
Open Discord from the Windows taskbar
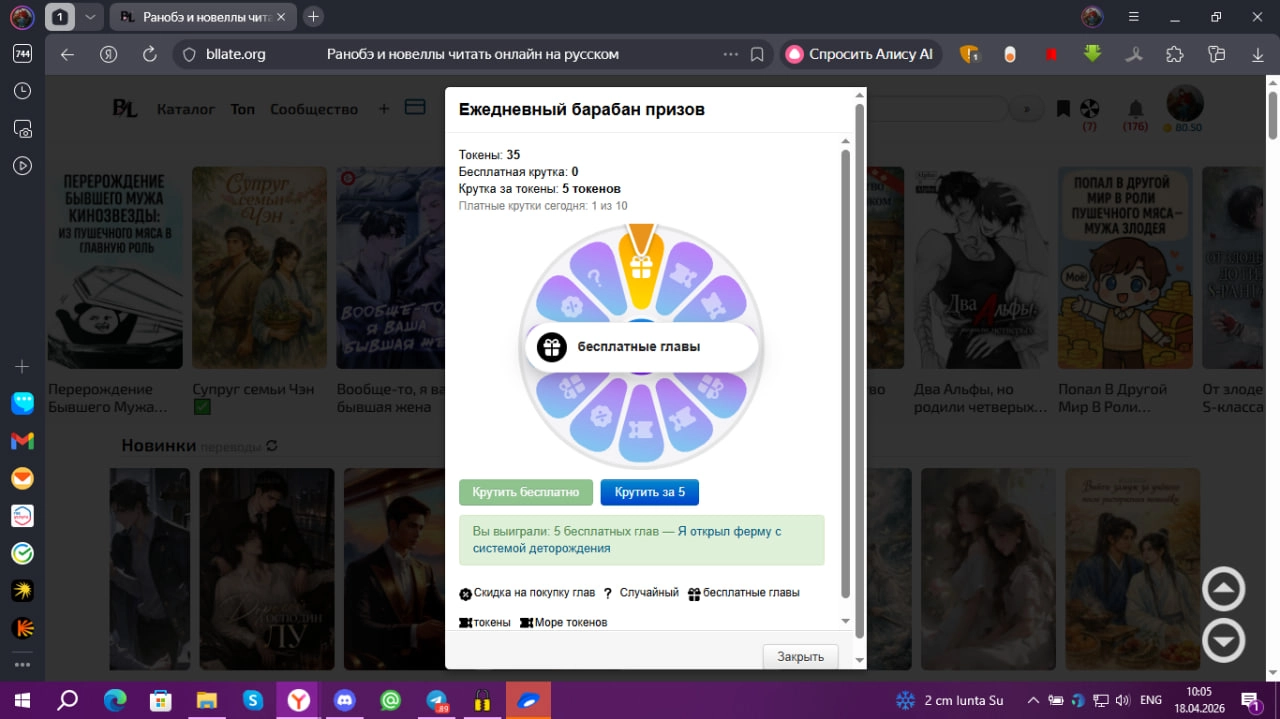point(345,700)
